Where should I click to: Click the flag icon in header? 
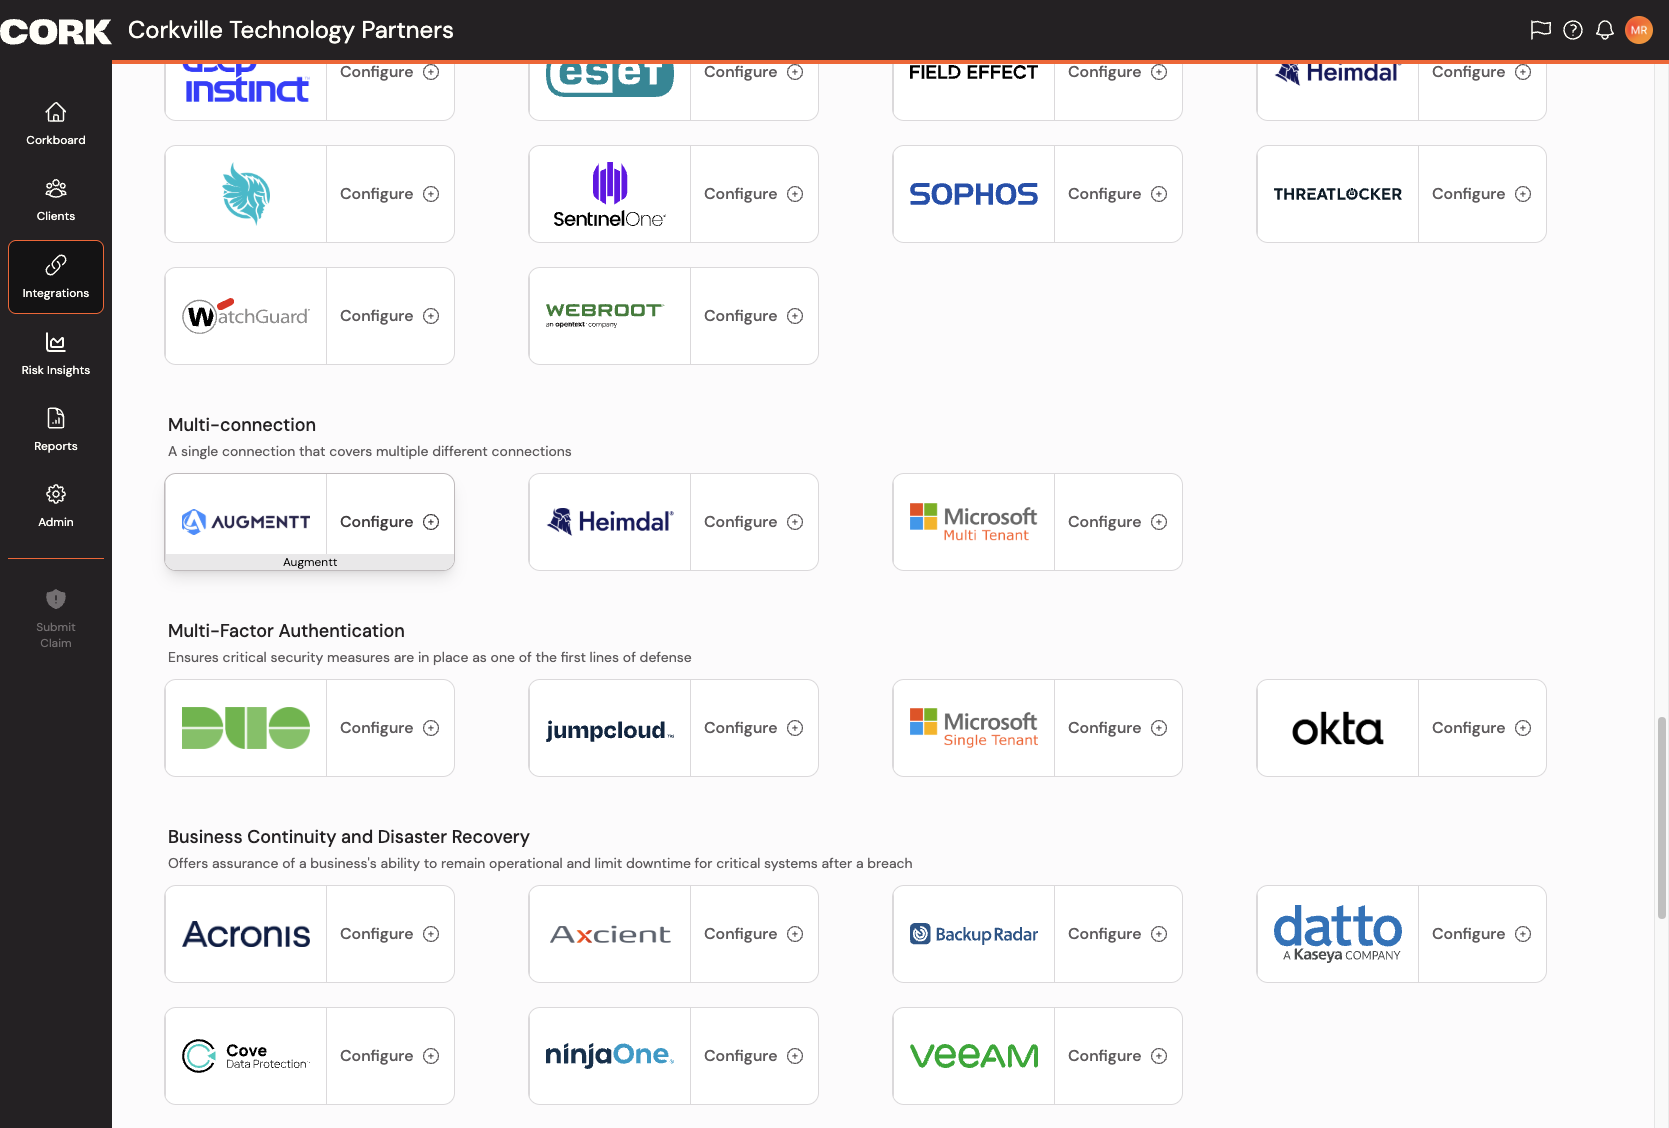click(x=1540, y=30)
